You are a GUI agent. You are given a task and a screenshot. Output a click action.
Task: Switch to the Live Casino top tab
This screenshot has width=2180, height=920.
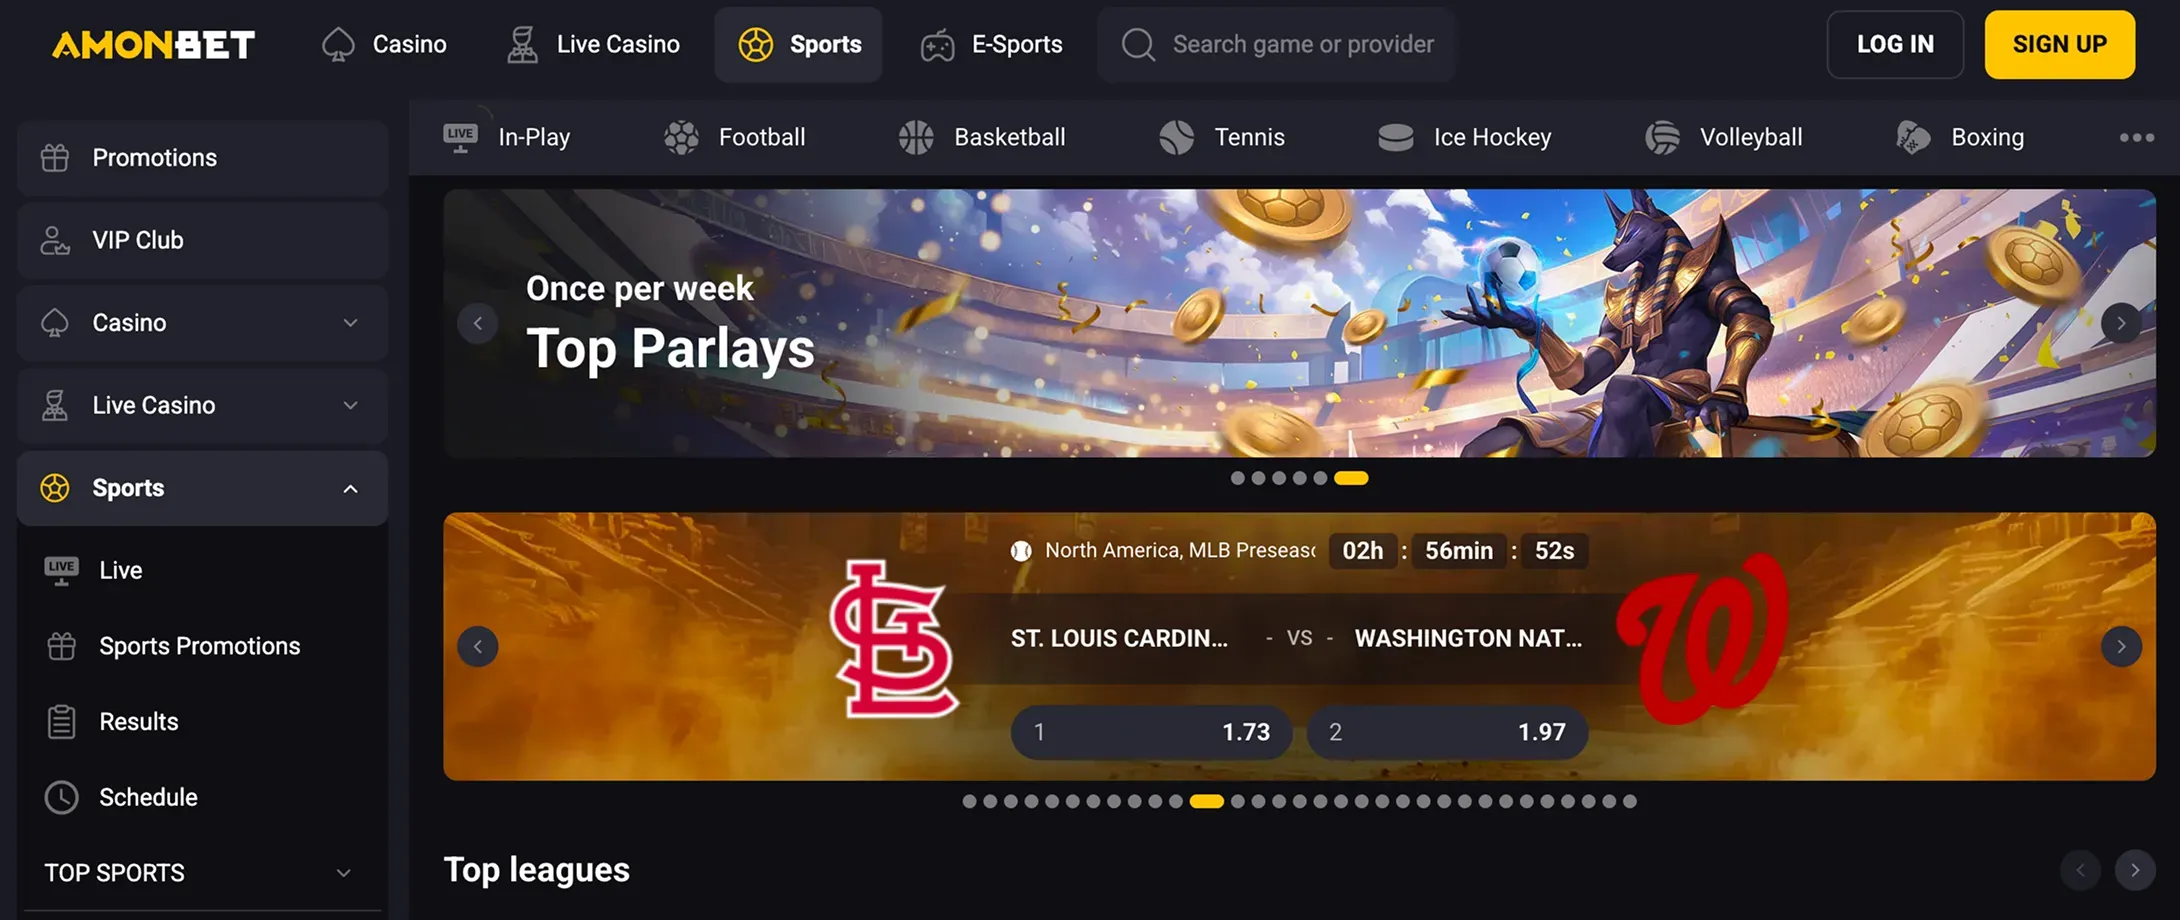pyautogui.click(x=593, y=44)
